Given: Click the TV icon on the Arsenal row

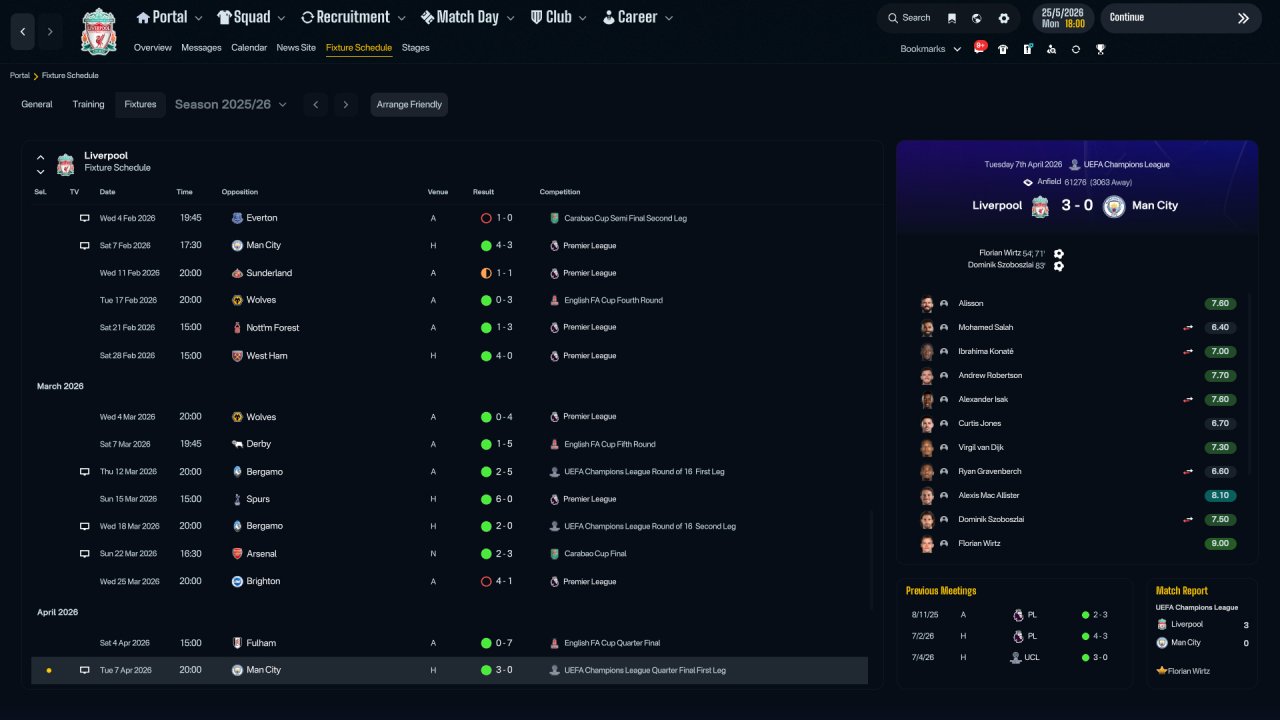Looking at the screenshot, I should click(84, 554).
